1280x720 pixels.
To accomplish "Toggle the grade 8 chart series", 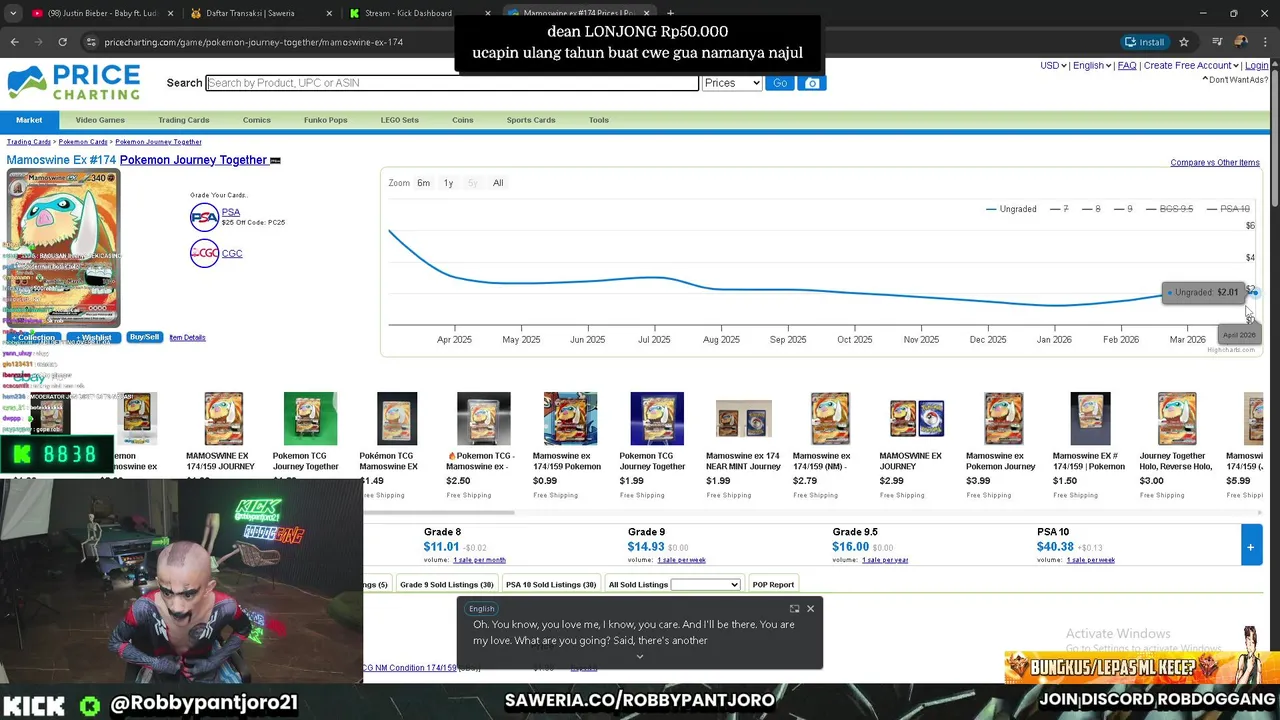I will coord(1091,209).
